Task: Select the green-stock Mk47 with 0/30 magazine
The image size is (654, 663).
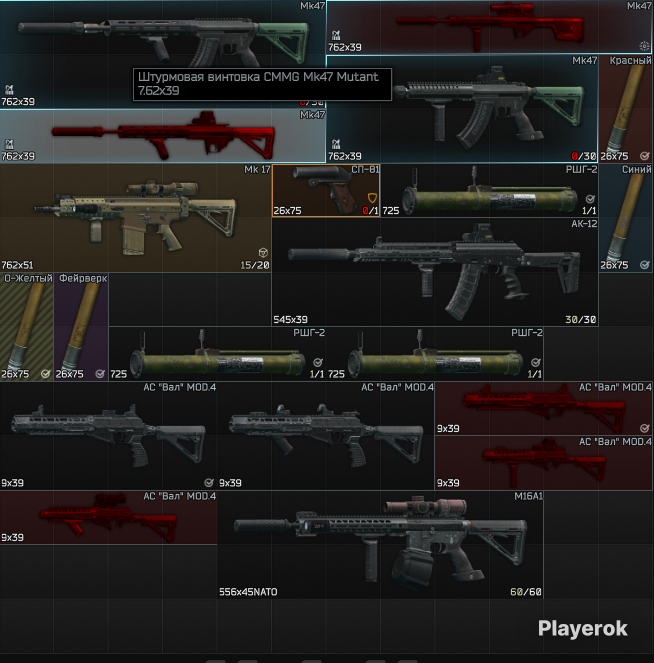Action: coord(462,109)
